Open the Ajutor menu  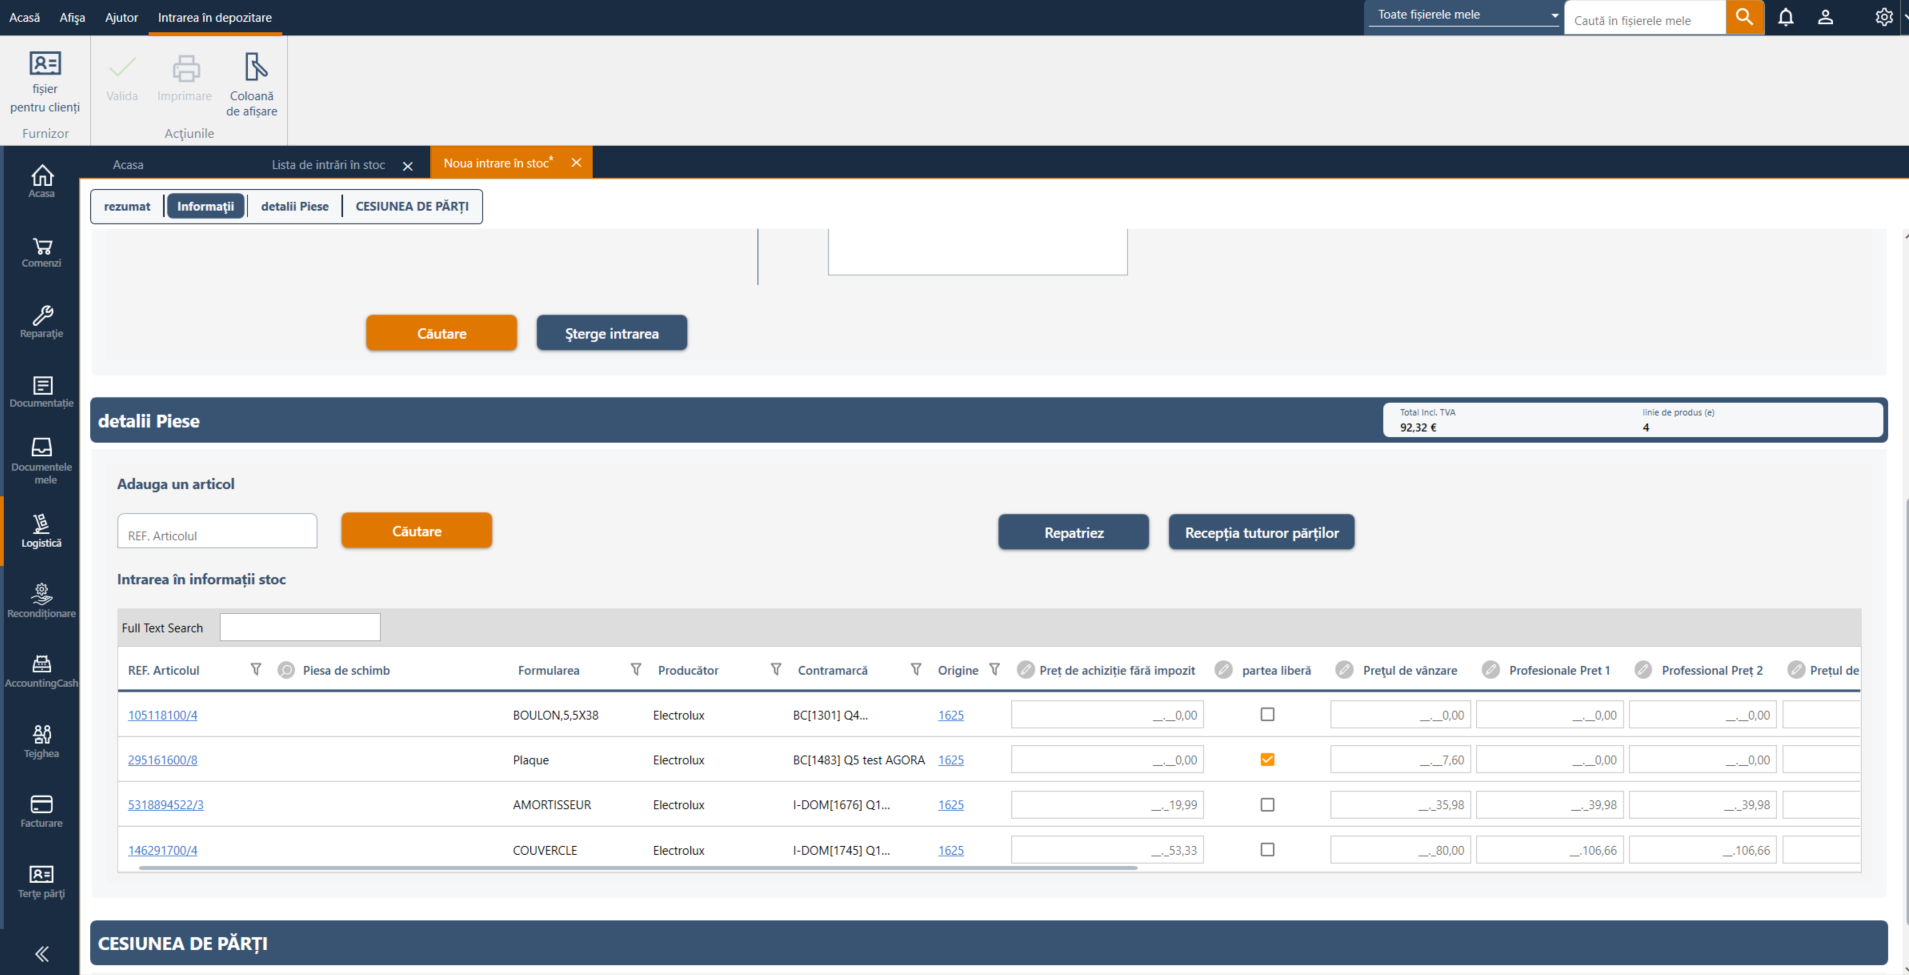(x=122, y=17)
